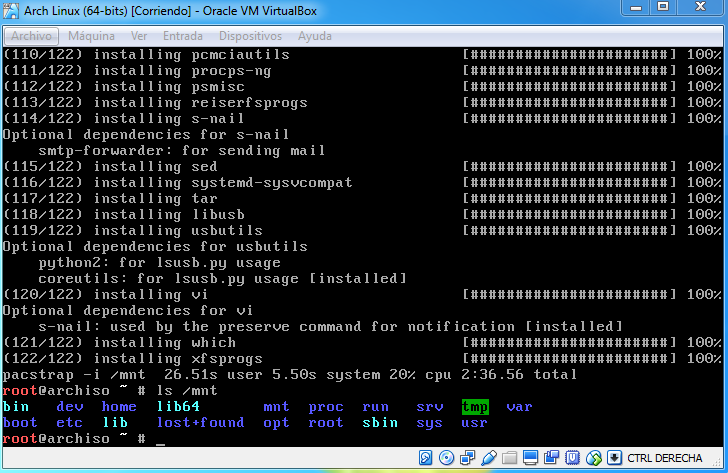Viewport: 728px width, 473px height.
Task: Open the Archivo menu
Action: click(x=31, y=36)
